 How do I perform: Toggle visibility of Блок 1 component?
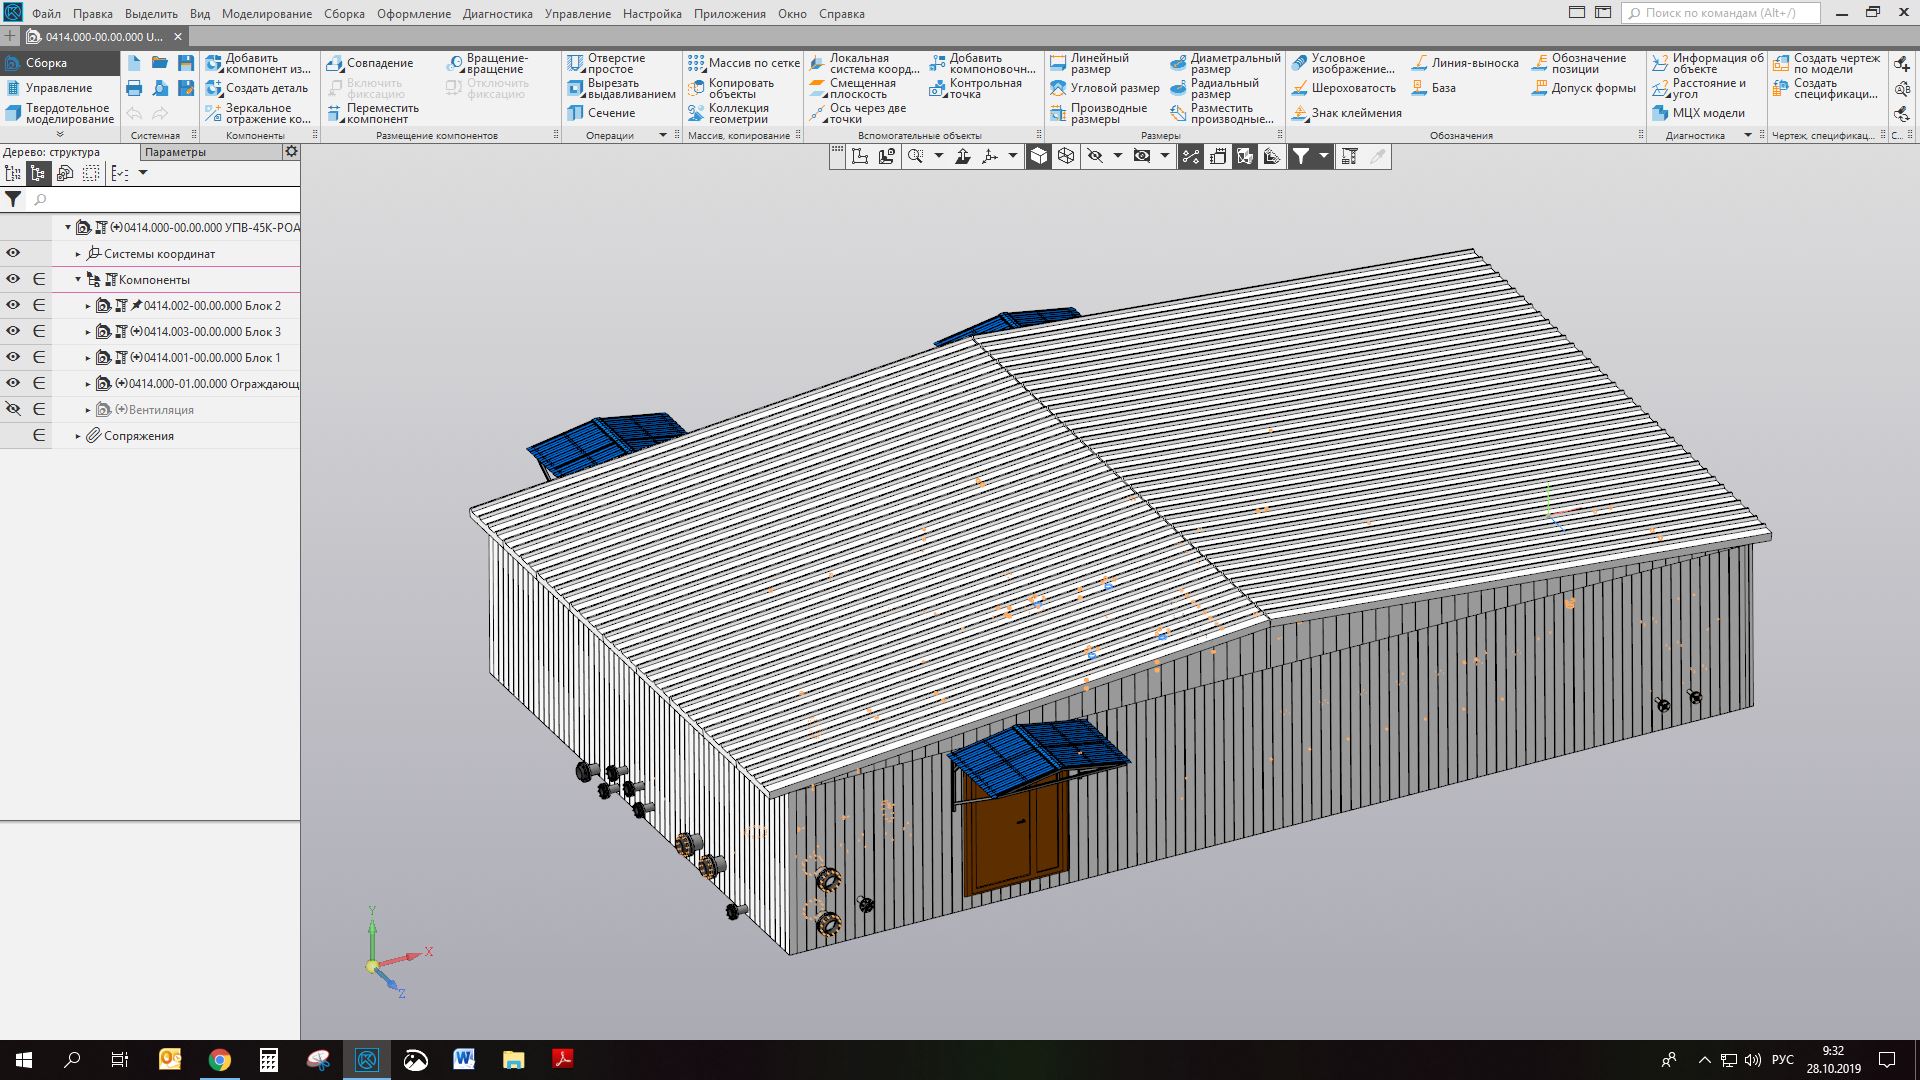point(13,357)
